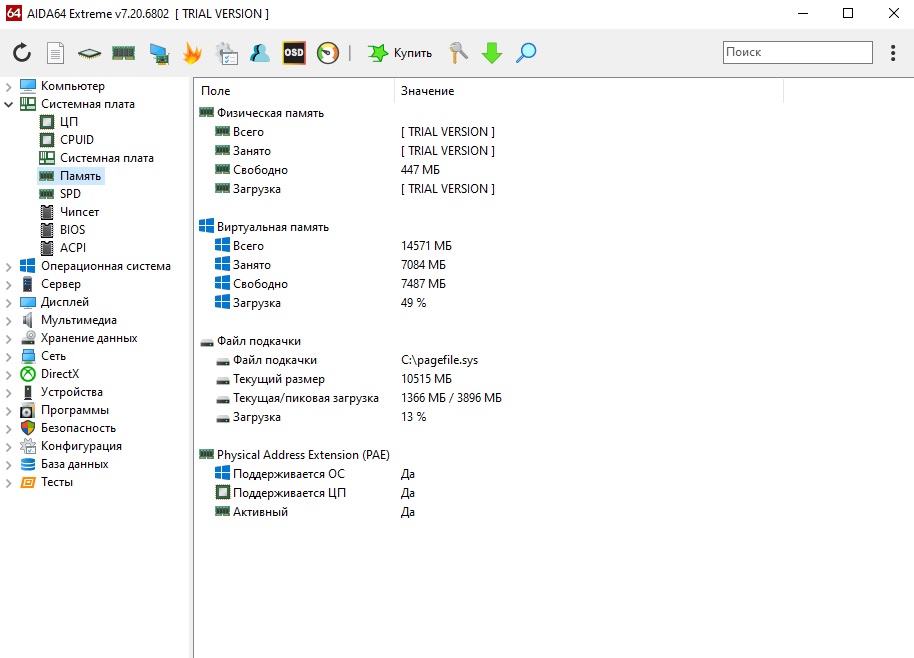Screen dimensions: 914x658
Task: Select Память in the tree
Action: (x=80, y=176)
